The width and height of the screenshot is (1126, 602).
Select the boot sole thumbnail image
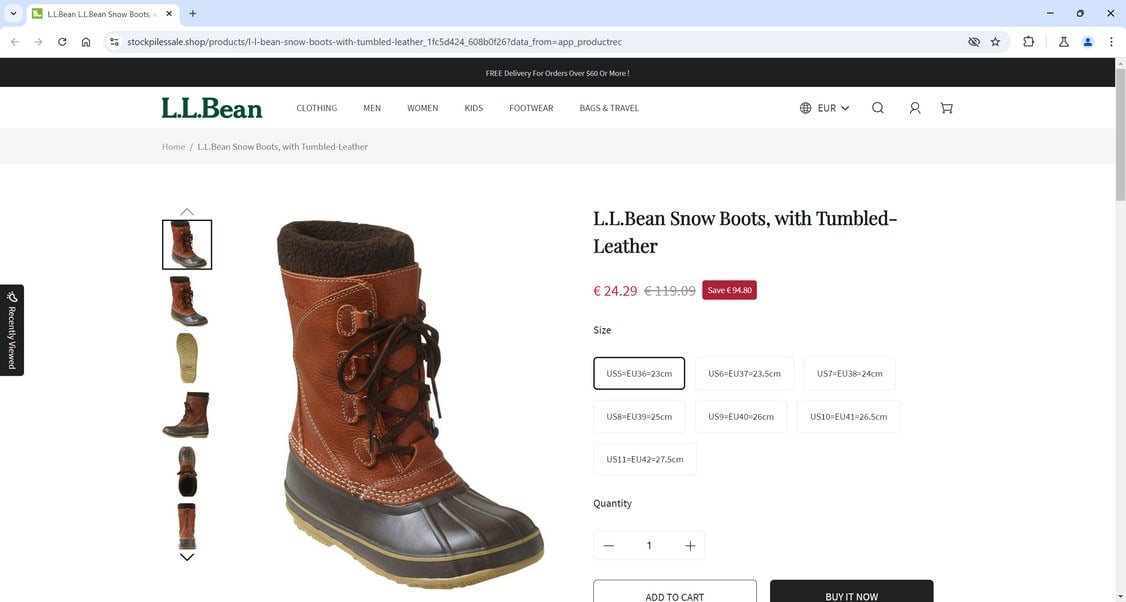pyautogui.click(x=187, y=357)
